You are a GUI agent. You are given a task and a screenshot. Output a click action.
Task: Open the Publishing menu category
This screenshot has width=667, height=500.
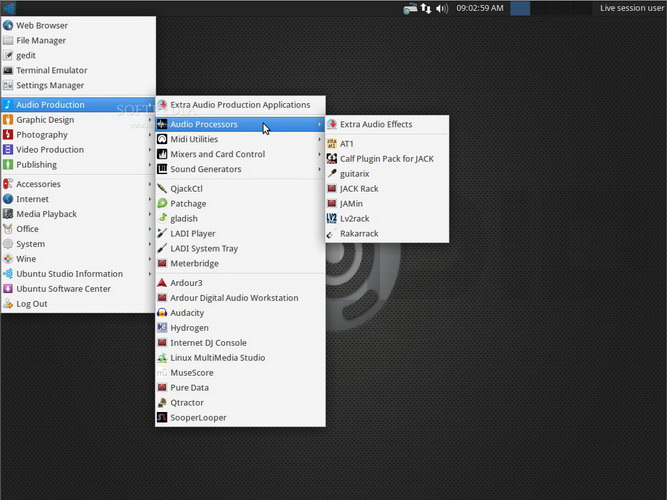pyautogui.click(x=78, y=165)
